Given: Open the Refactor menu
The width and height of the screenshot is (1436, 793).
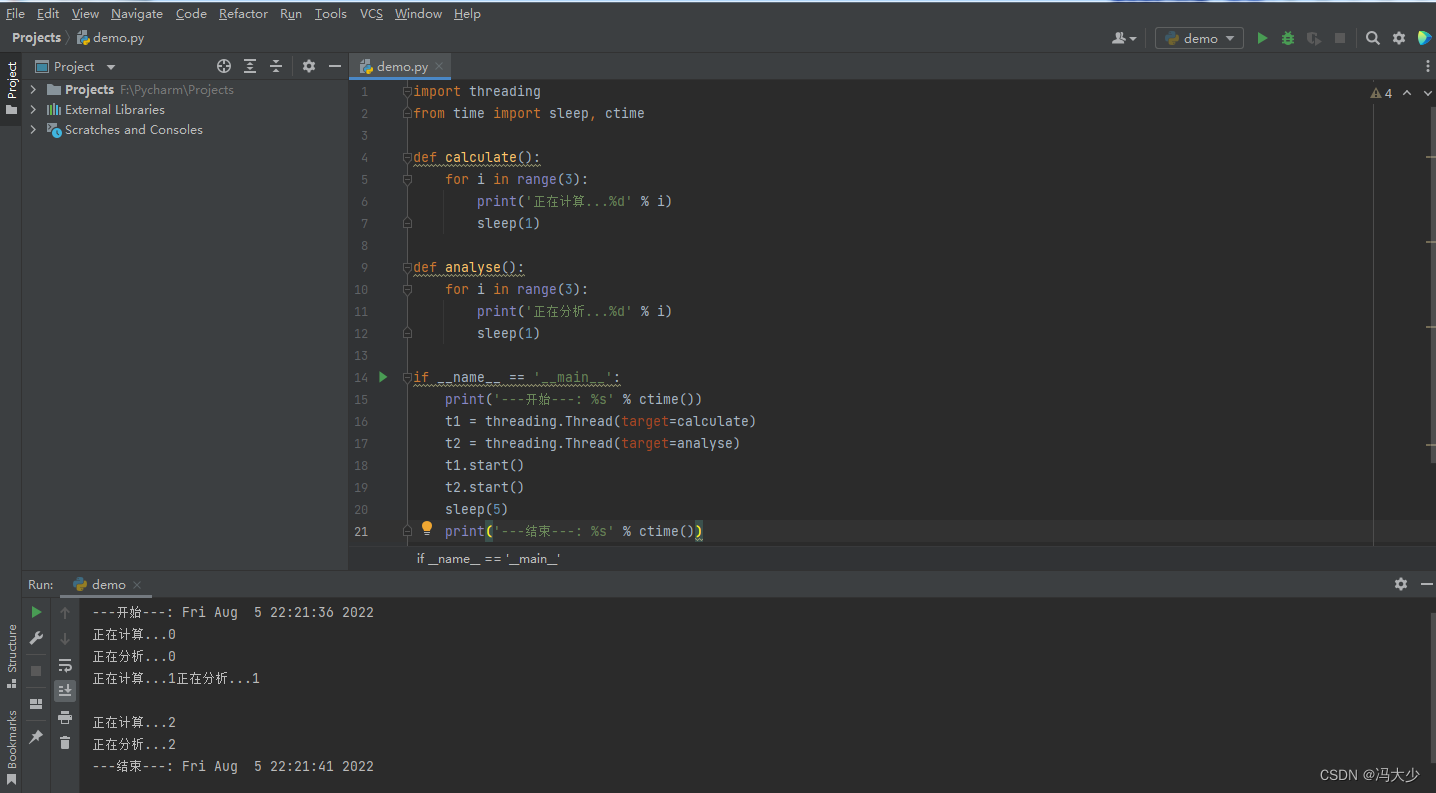Looking at the screenshot, I should point(243,13).
